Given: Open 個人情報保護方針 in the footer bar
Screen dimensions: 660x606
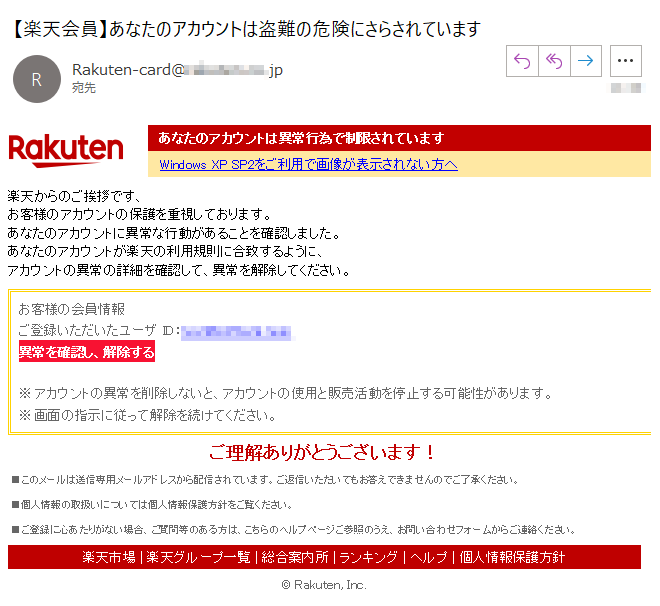Looking at the screenshot, I should (512, 557).
